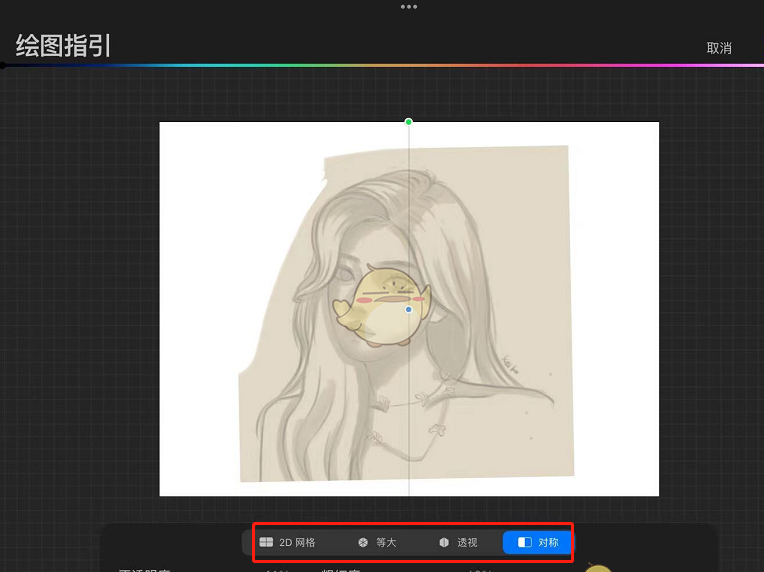Screen dimensions: 764x572
Task: Select the 对称 symmetry guide tab
Action: [538, 542]
